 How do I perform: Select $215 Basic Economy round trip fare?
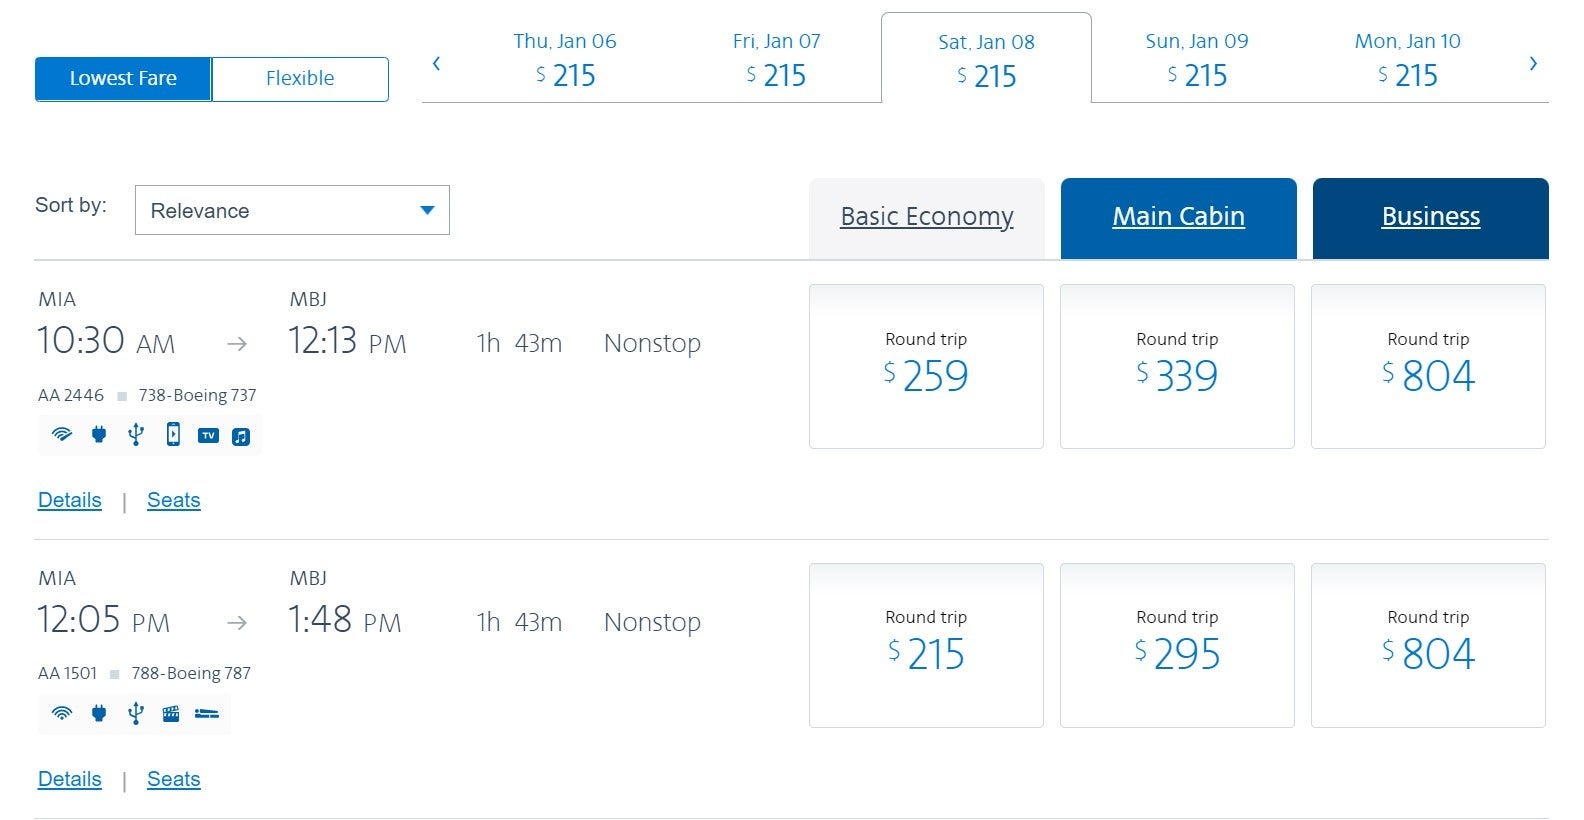click(x=926, y=645)
